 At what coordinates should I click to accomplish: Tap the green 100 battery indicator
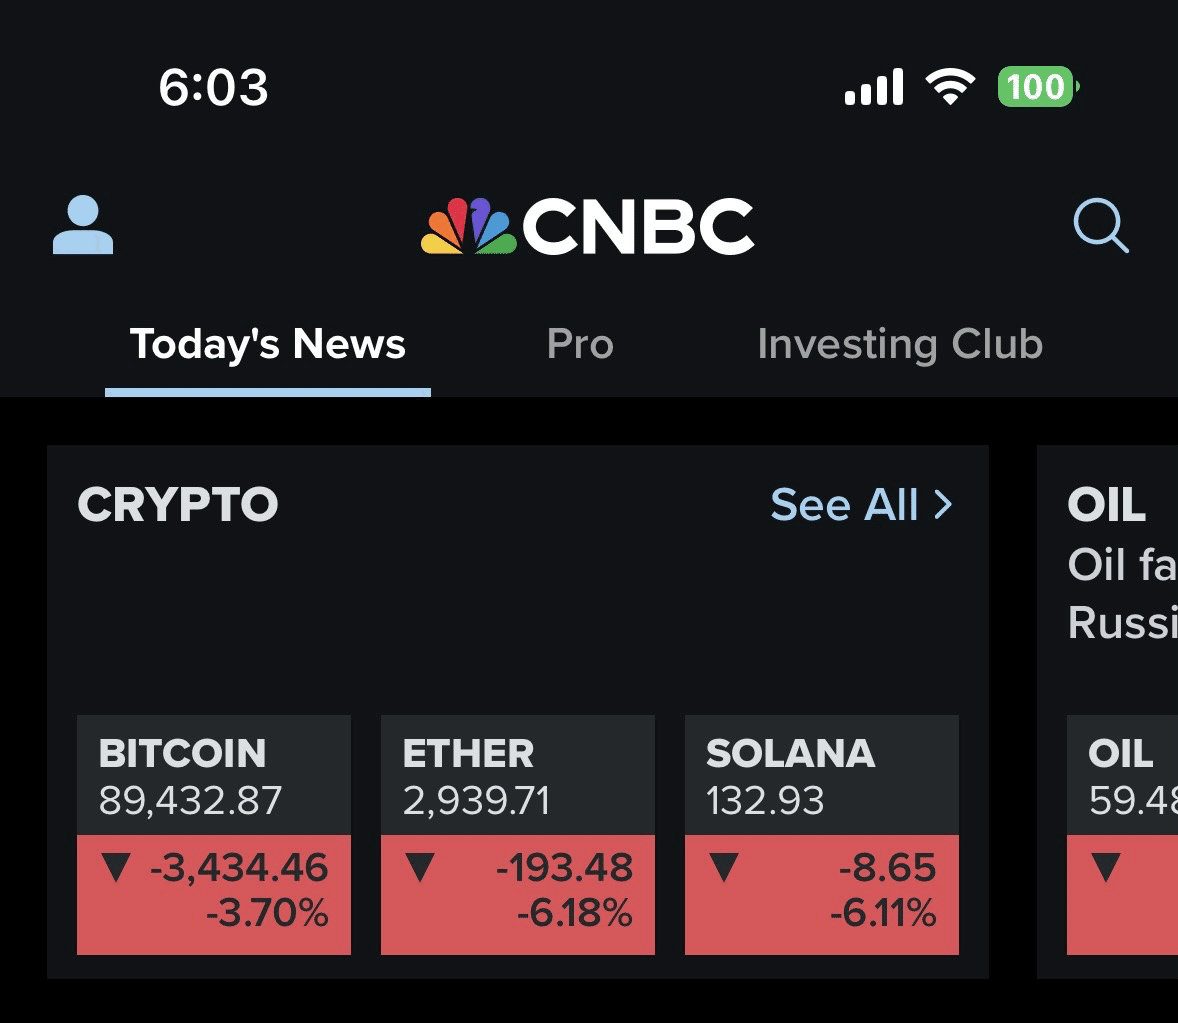pos(1037,88)
